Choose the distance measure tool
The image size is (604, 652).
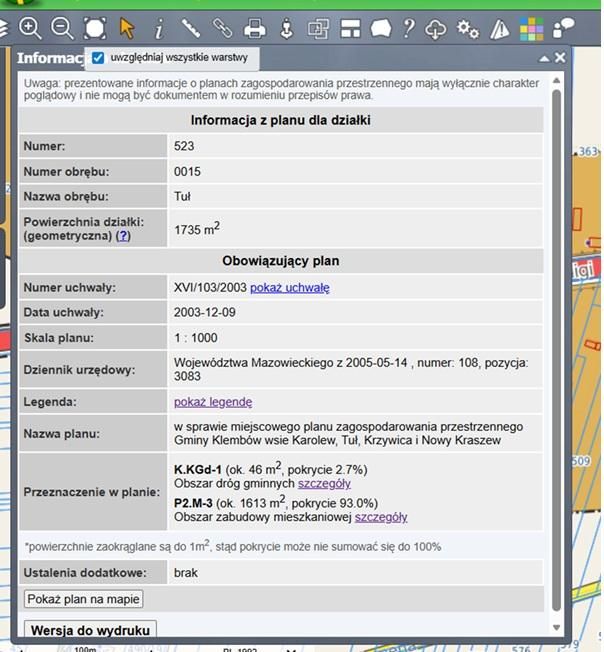coord(191,28)
